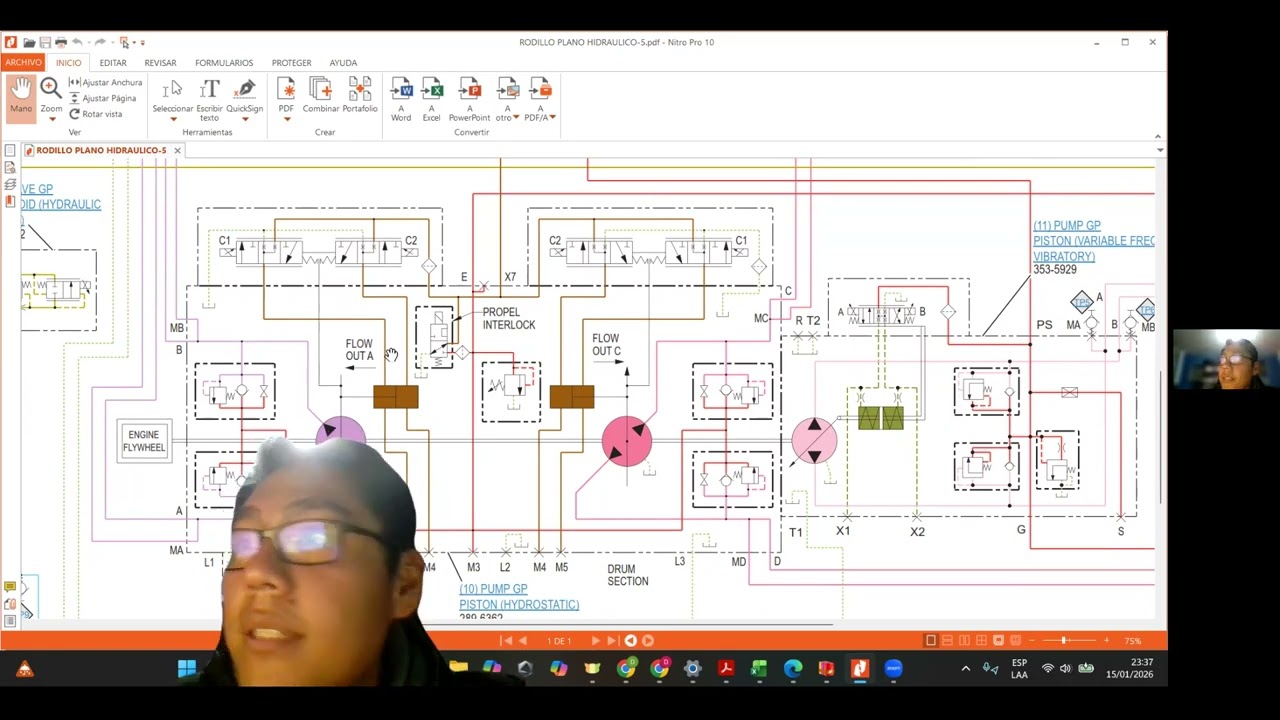Click Rotar vista
This screenshot has height=720, width=1280.
(x=95, y=114)
